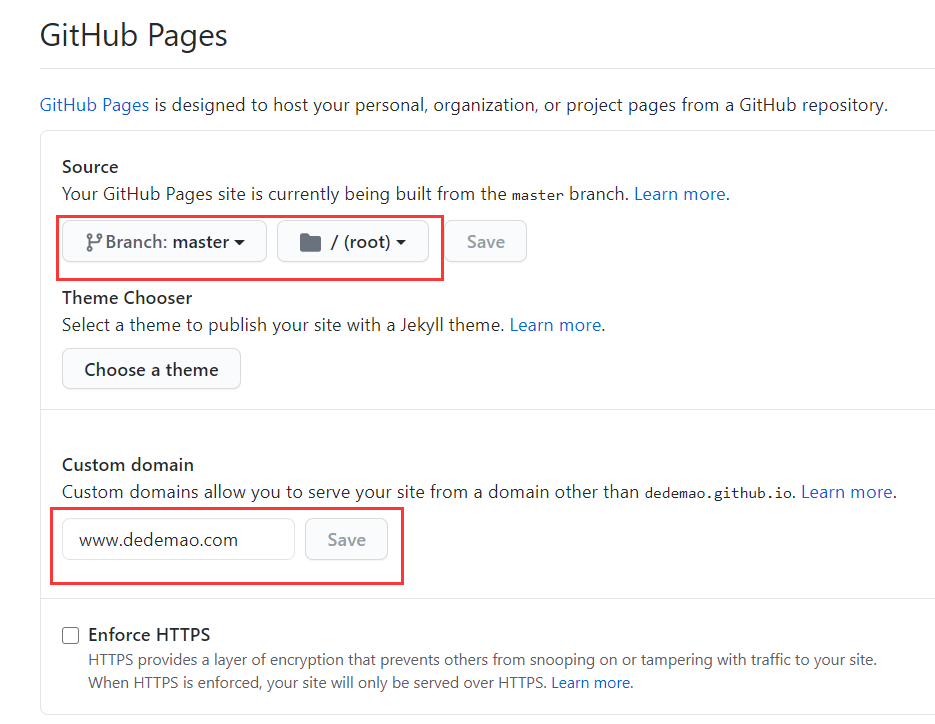Screen dimensions: 935x724
Task: Open Learn more link under Theme Chooser
Action: click(555, 325)
